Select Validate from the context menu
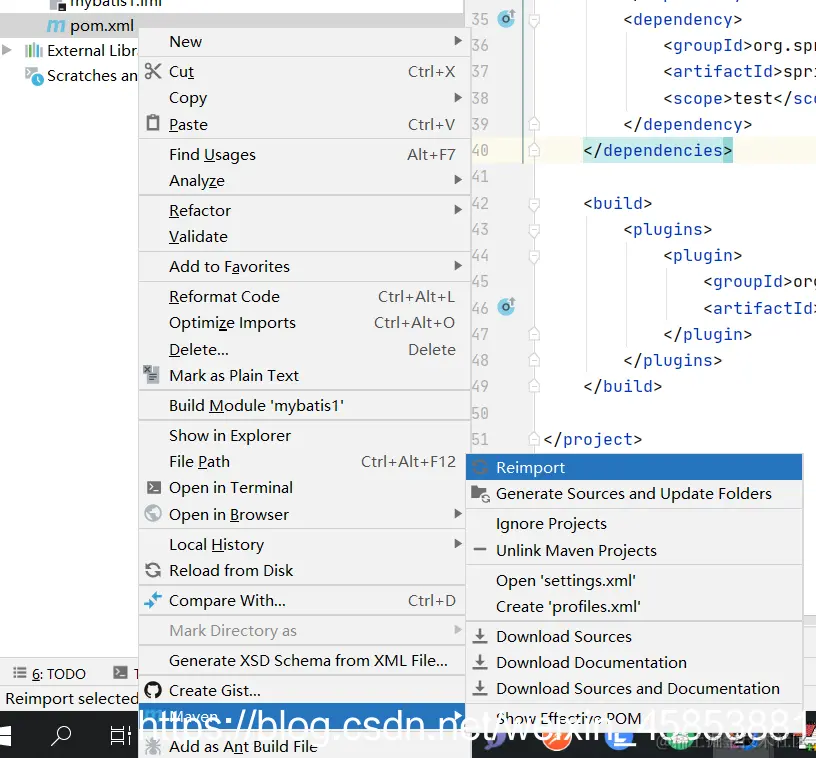This screenshot has height=758, width=816. pos(304,236)
